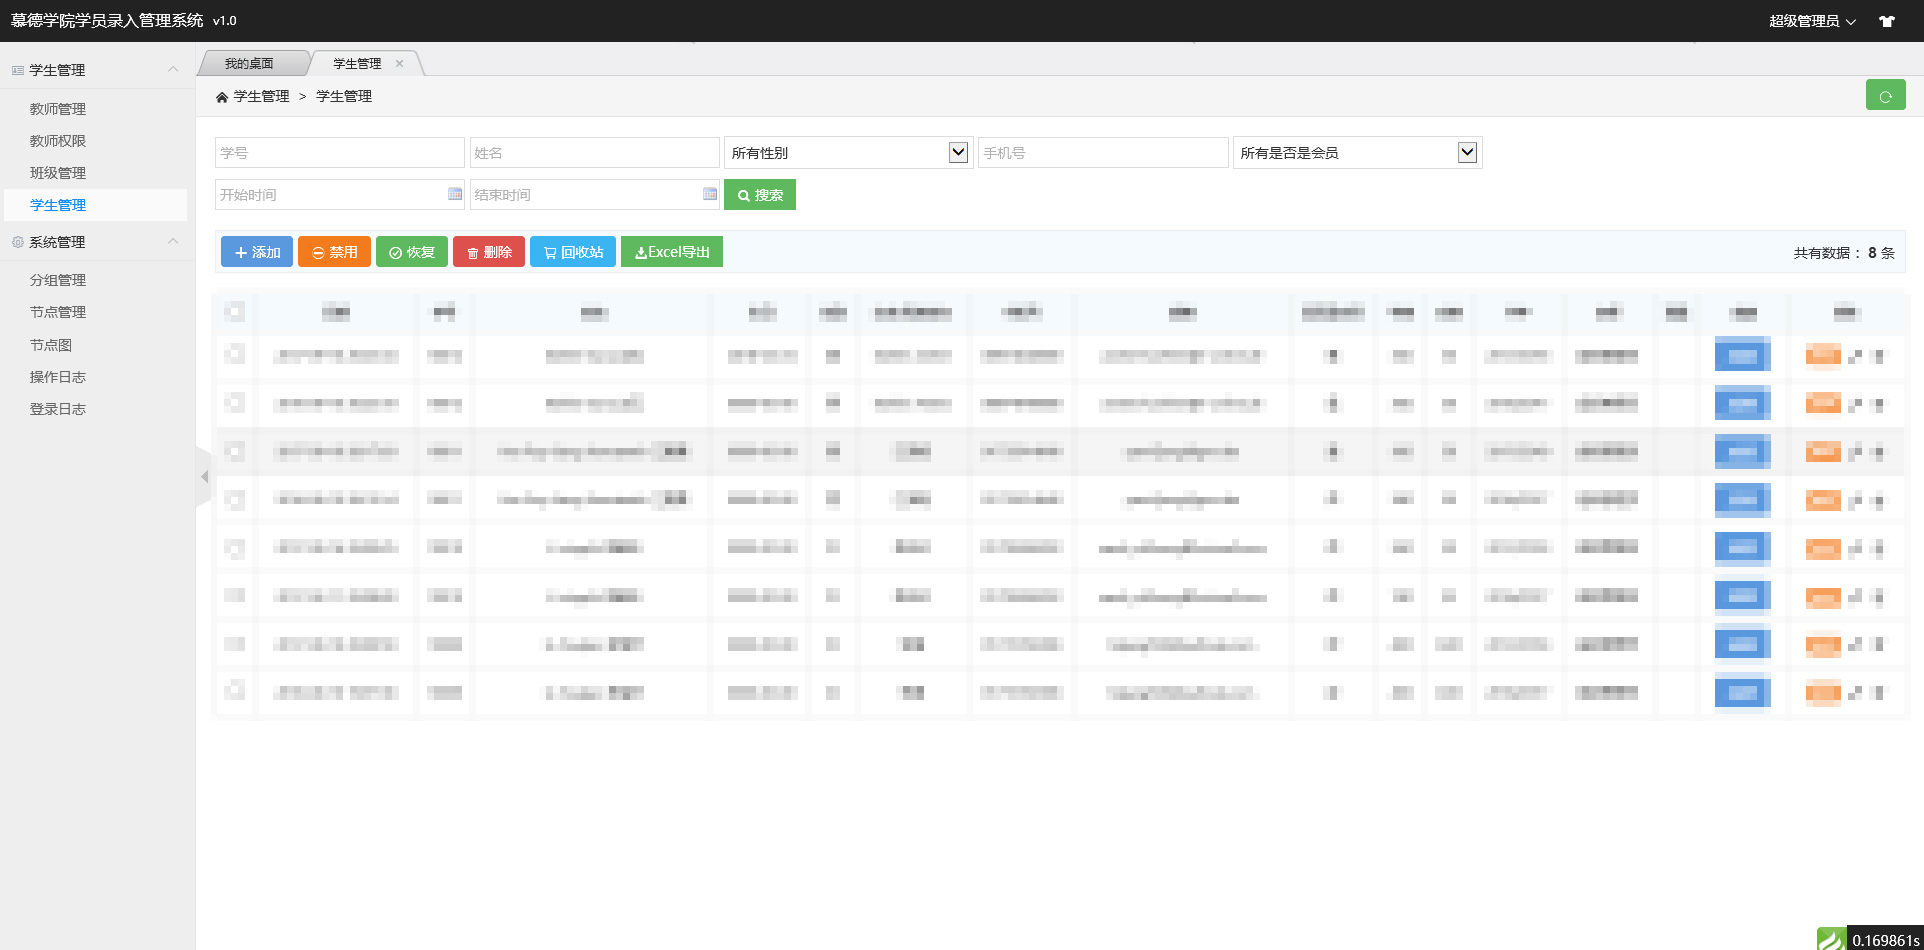Viewport: 1924px width, 950px height.
Task: Click the green refresh icon button
Action: (x=1885, y=96)
